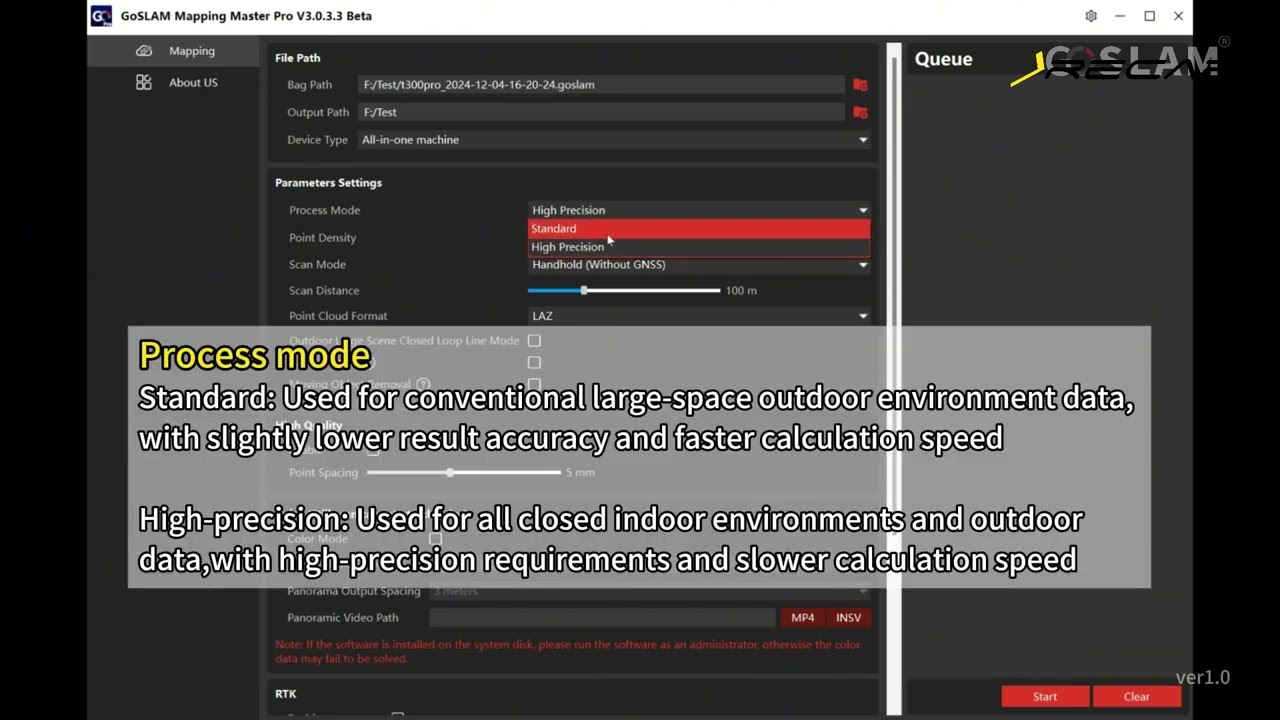The image size is (1280, 720).
Task: Open the Mapping section in sidebar
Action: pos(175,51)
